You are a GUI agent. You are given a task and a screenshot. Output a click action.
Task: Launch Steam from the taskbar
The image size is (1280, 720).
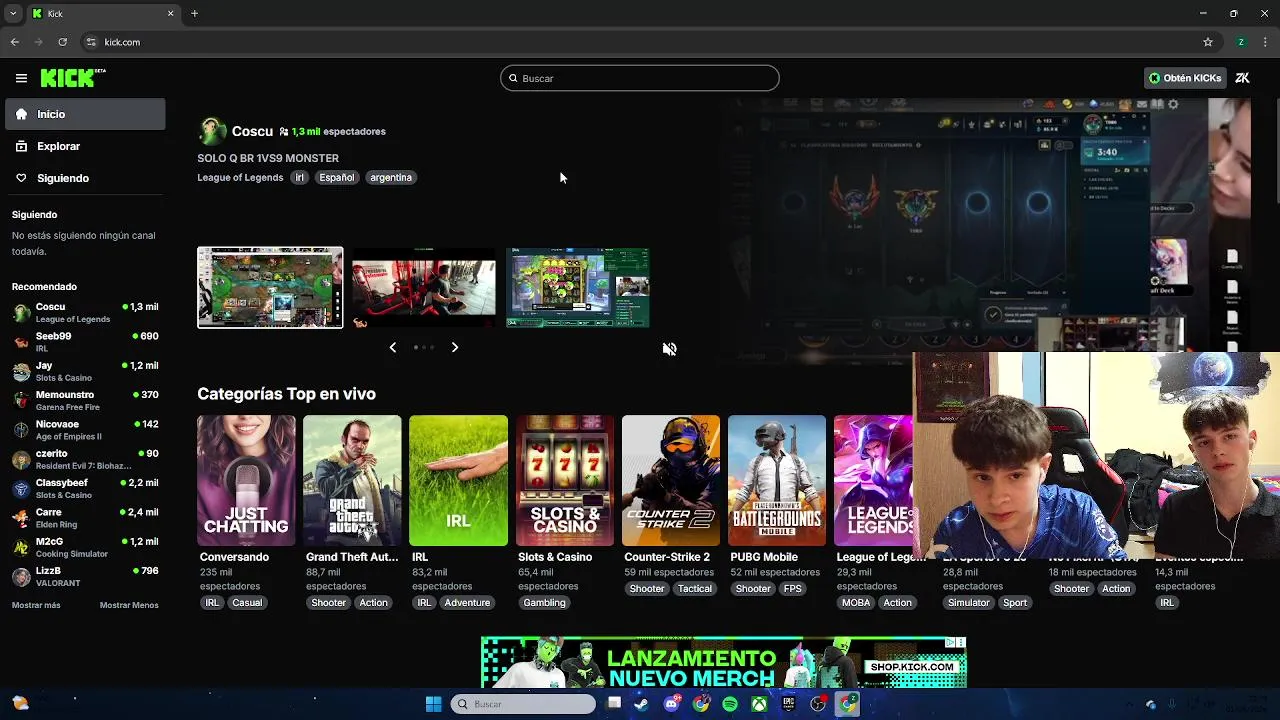(641, 704)
